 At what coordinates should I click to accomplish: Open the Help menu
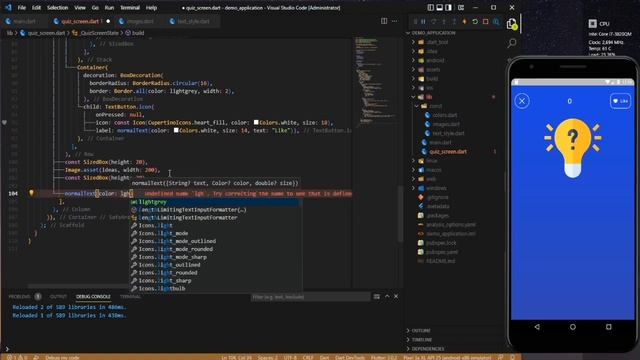pos(151,7)
